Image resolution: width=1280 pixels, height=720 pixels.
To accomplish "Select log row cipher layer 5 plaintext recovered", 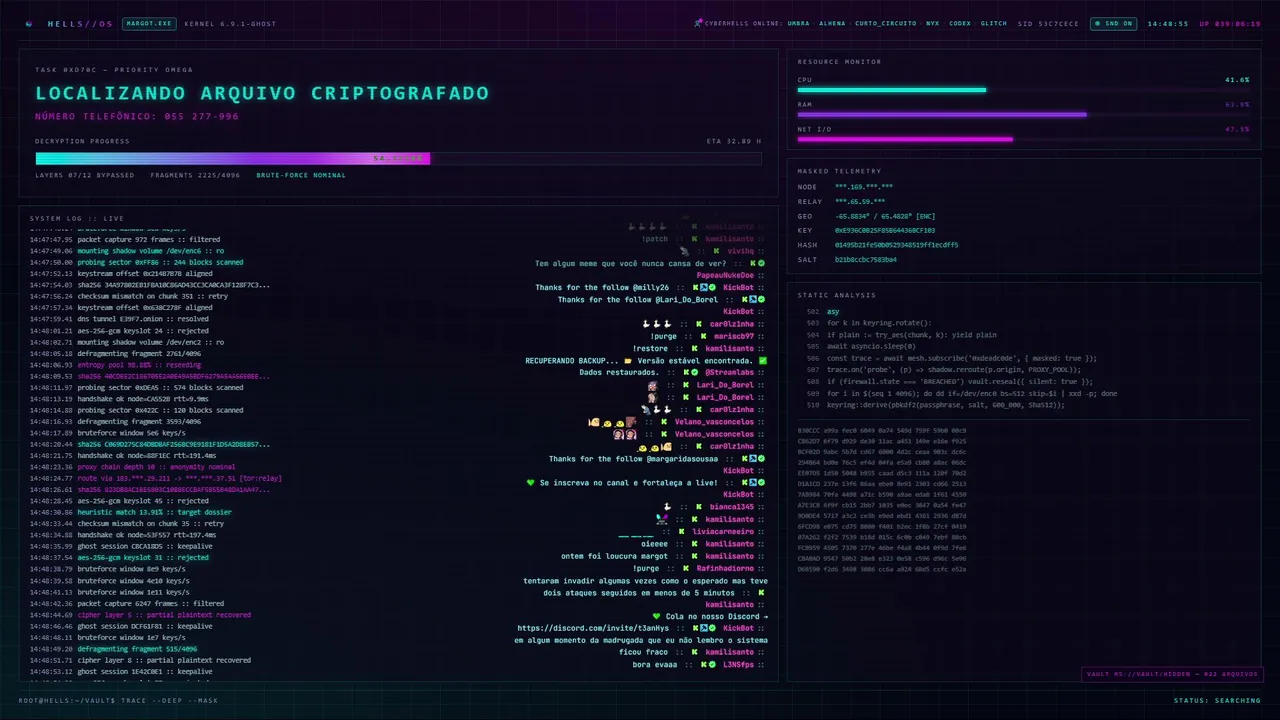I will [140, 614].
